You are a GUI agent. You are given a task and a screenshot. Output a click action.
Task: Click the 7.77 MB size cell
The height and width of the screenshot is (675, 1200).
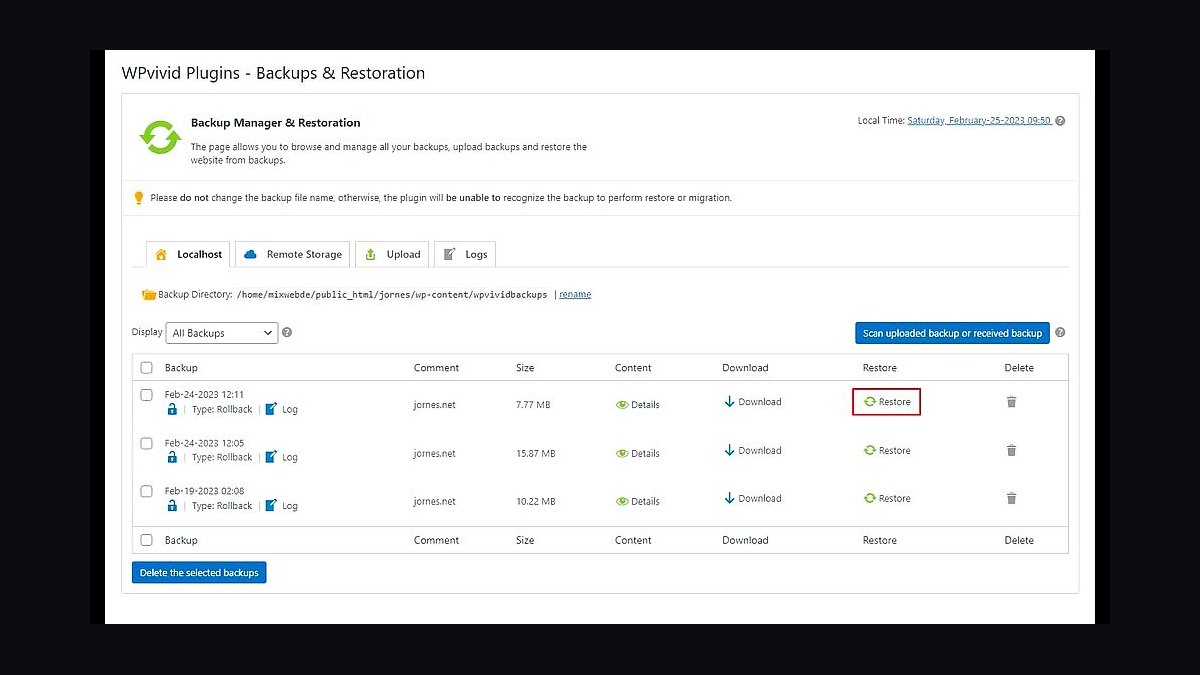tap(533, 405)
